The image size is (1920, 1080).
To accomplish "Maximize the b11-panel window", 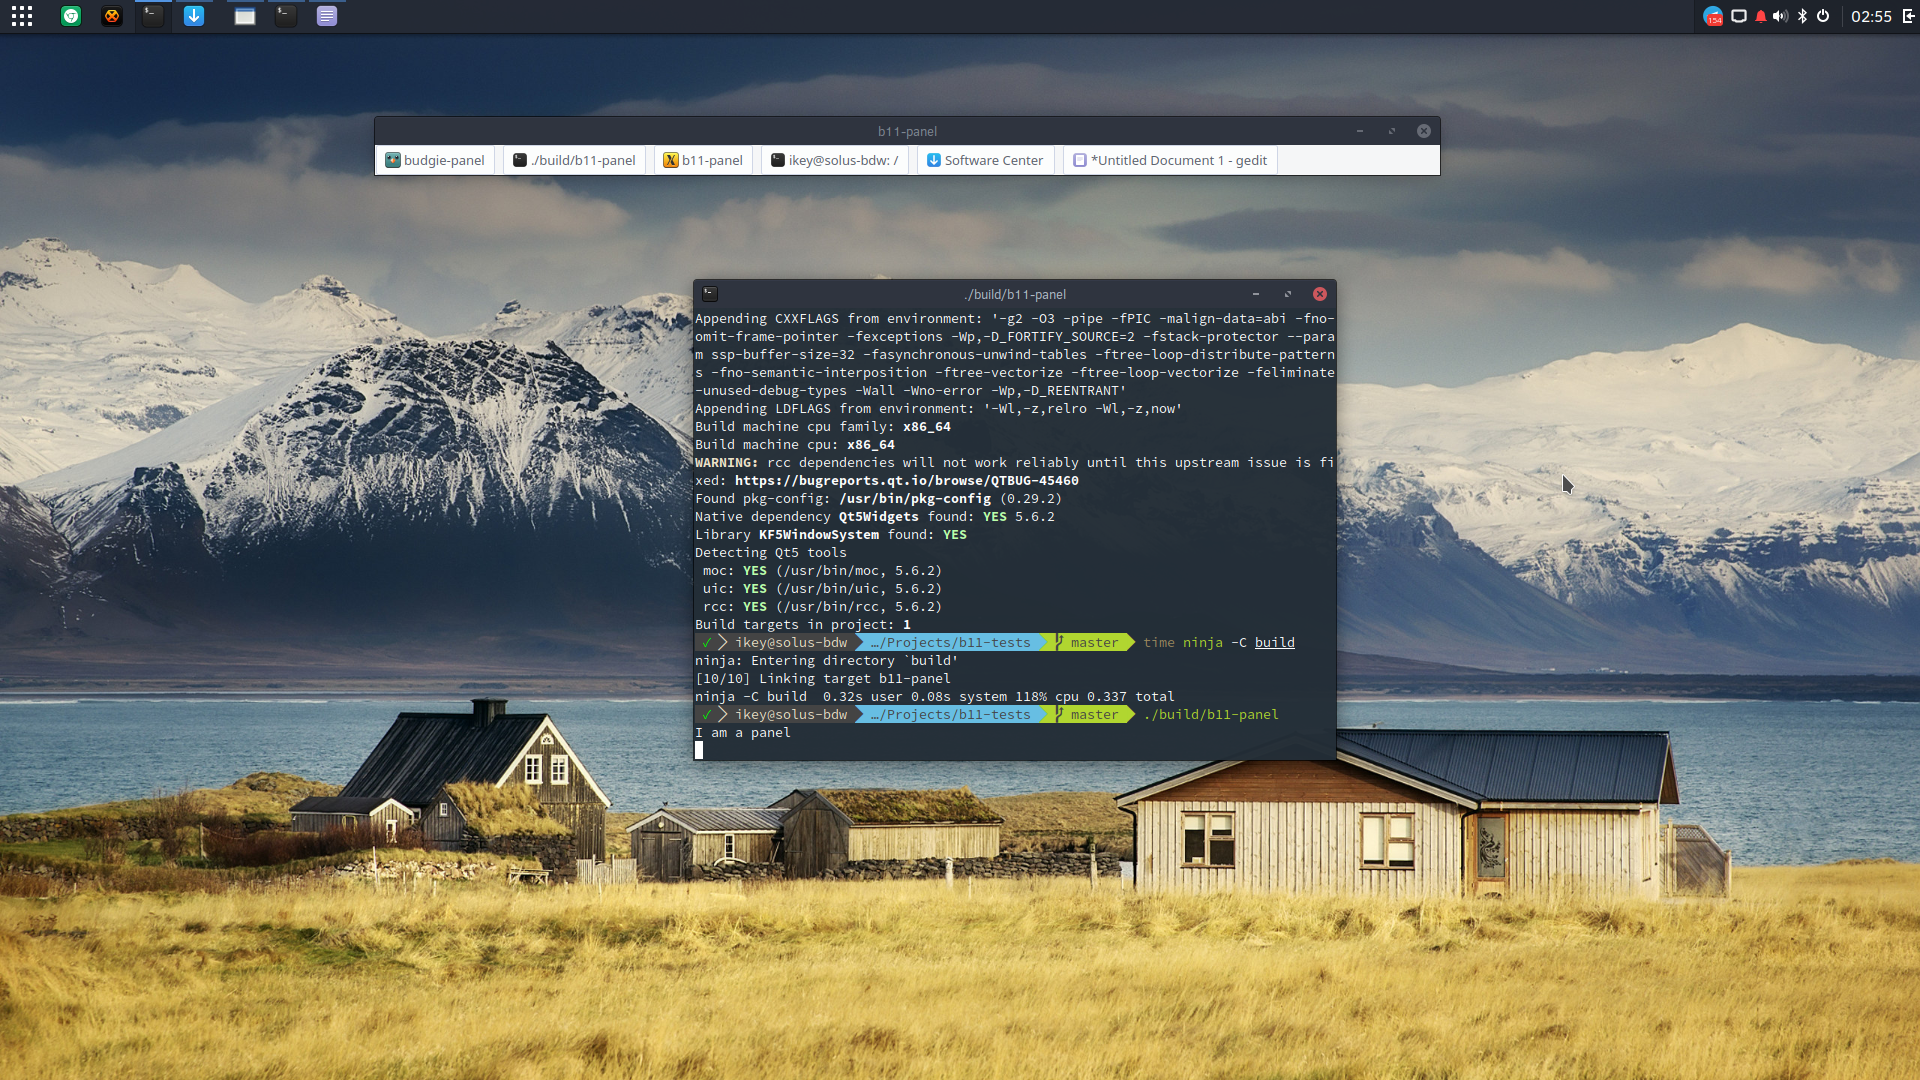I will click(x=1392, y=131).
